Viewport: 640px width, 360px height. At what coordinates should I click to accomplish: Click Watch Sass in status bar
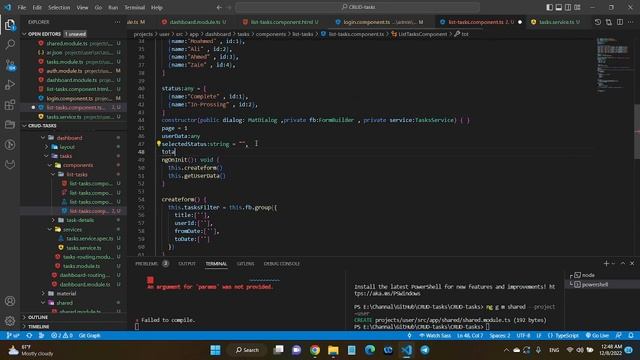435,336
